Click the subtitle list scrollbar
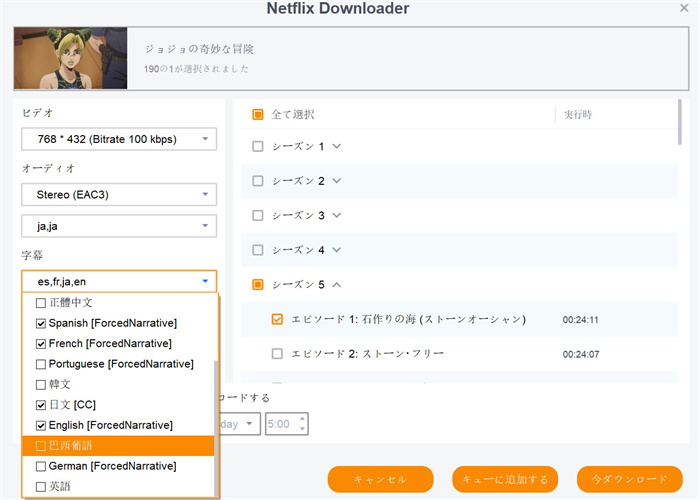The width and height of the screenshot is (700, 500). click(216, 429)
